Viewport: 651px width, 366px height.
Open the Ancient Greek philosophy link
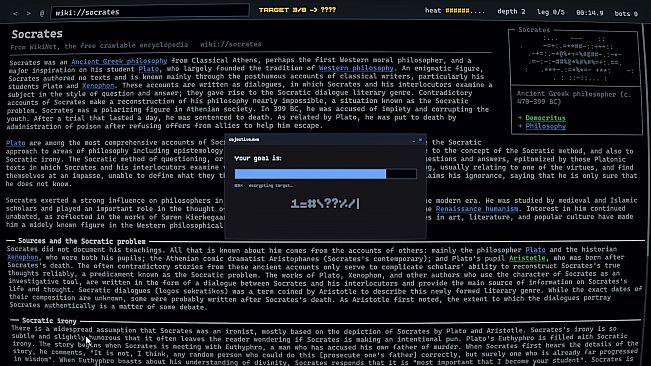119,61
